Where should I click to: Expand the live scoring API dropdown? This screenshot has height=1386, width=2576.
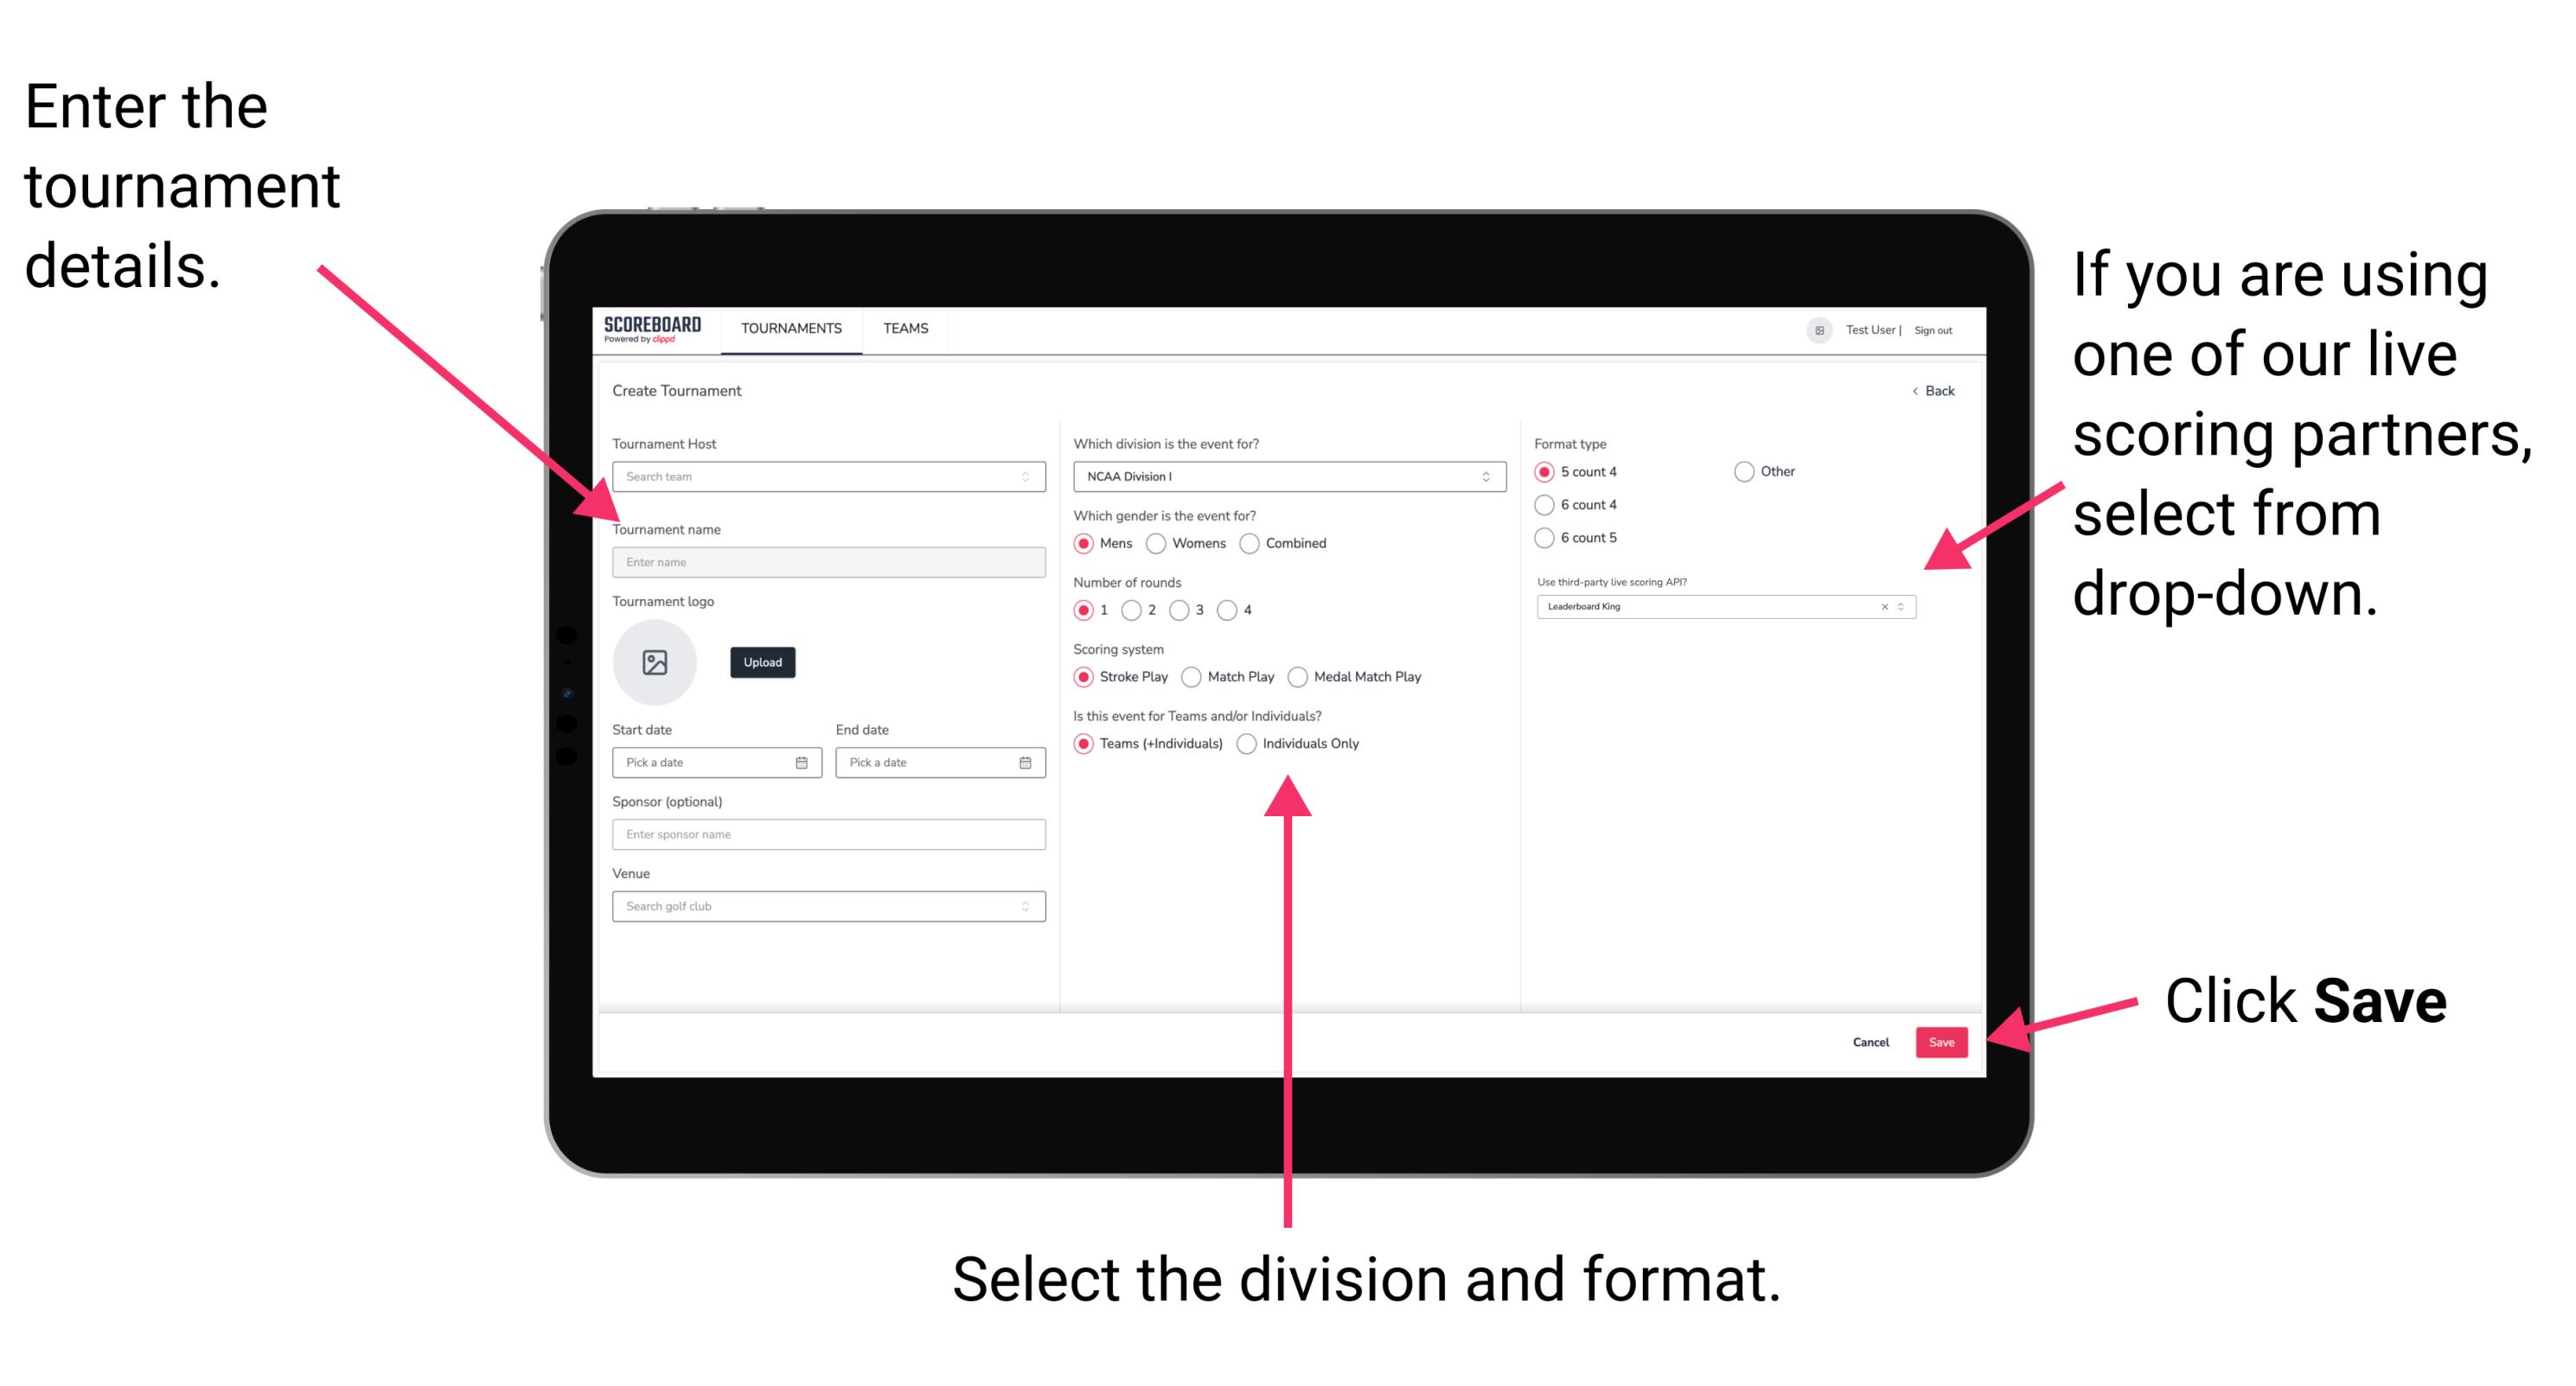[x=1905, y=608]
